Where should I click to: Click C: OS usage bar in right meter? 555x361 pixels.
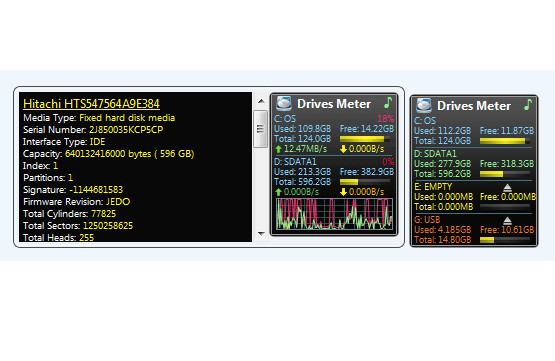505,141
